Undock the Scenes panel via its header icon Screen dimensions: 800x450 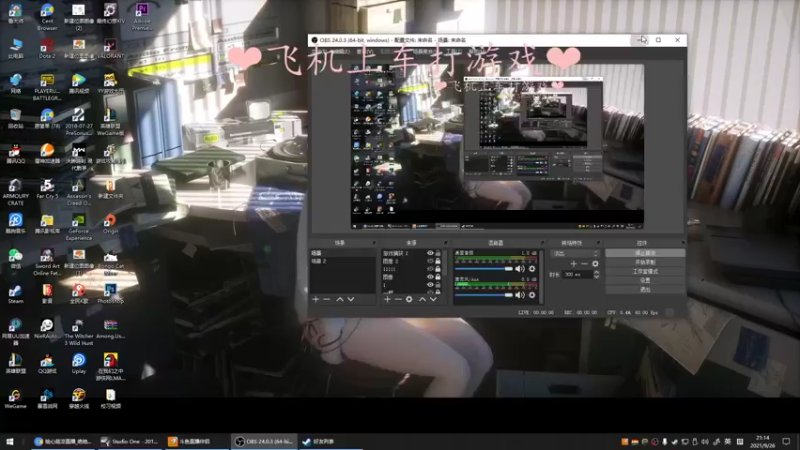pos(374,243)
